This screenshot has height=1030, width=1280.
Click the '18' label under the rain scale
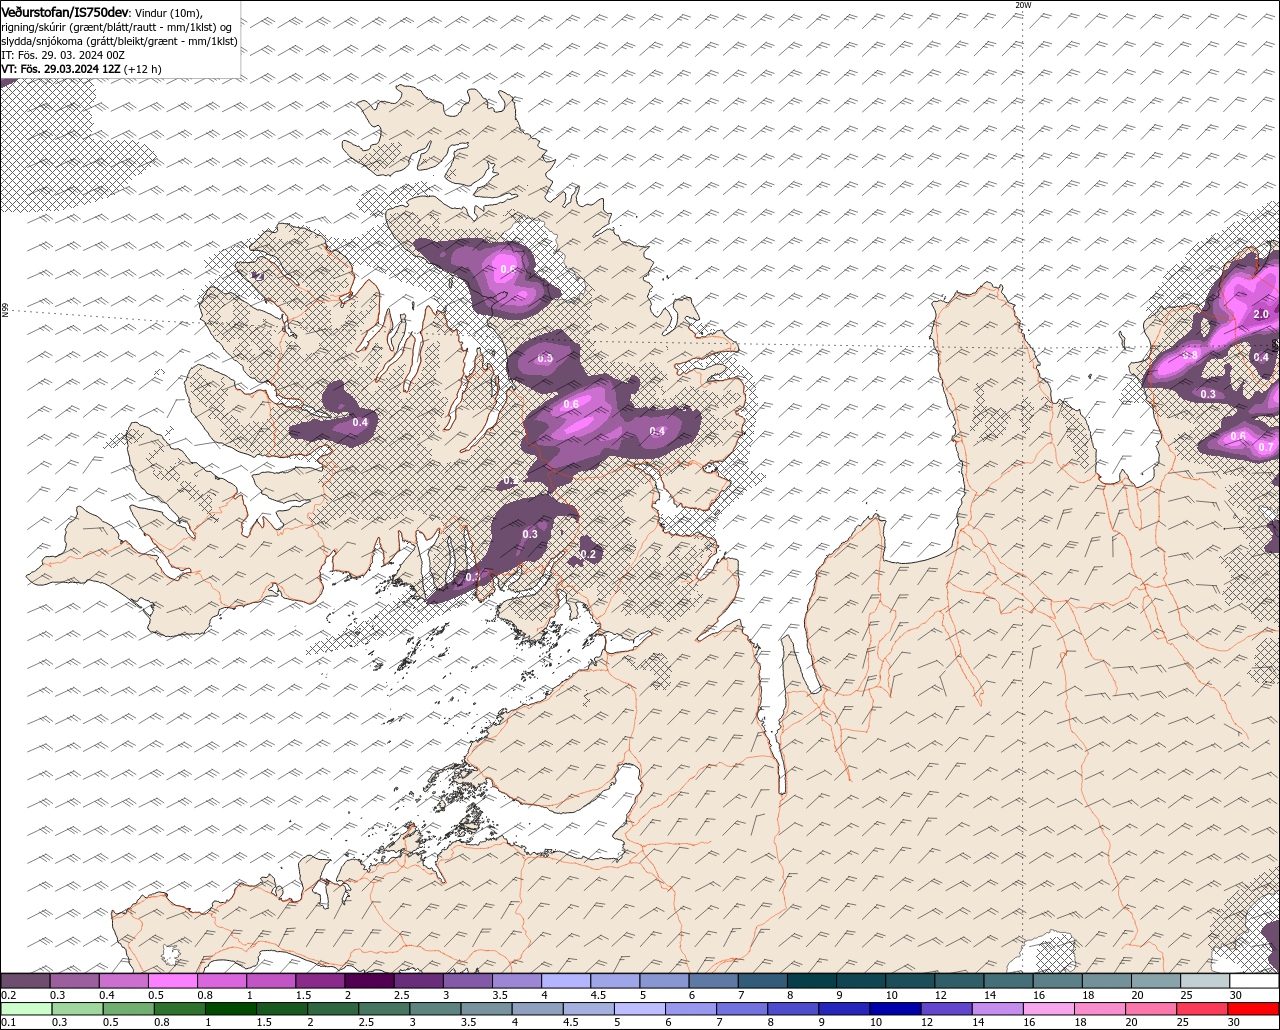click(1080, 1022)
